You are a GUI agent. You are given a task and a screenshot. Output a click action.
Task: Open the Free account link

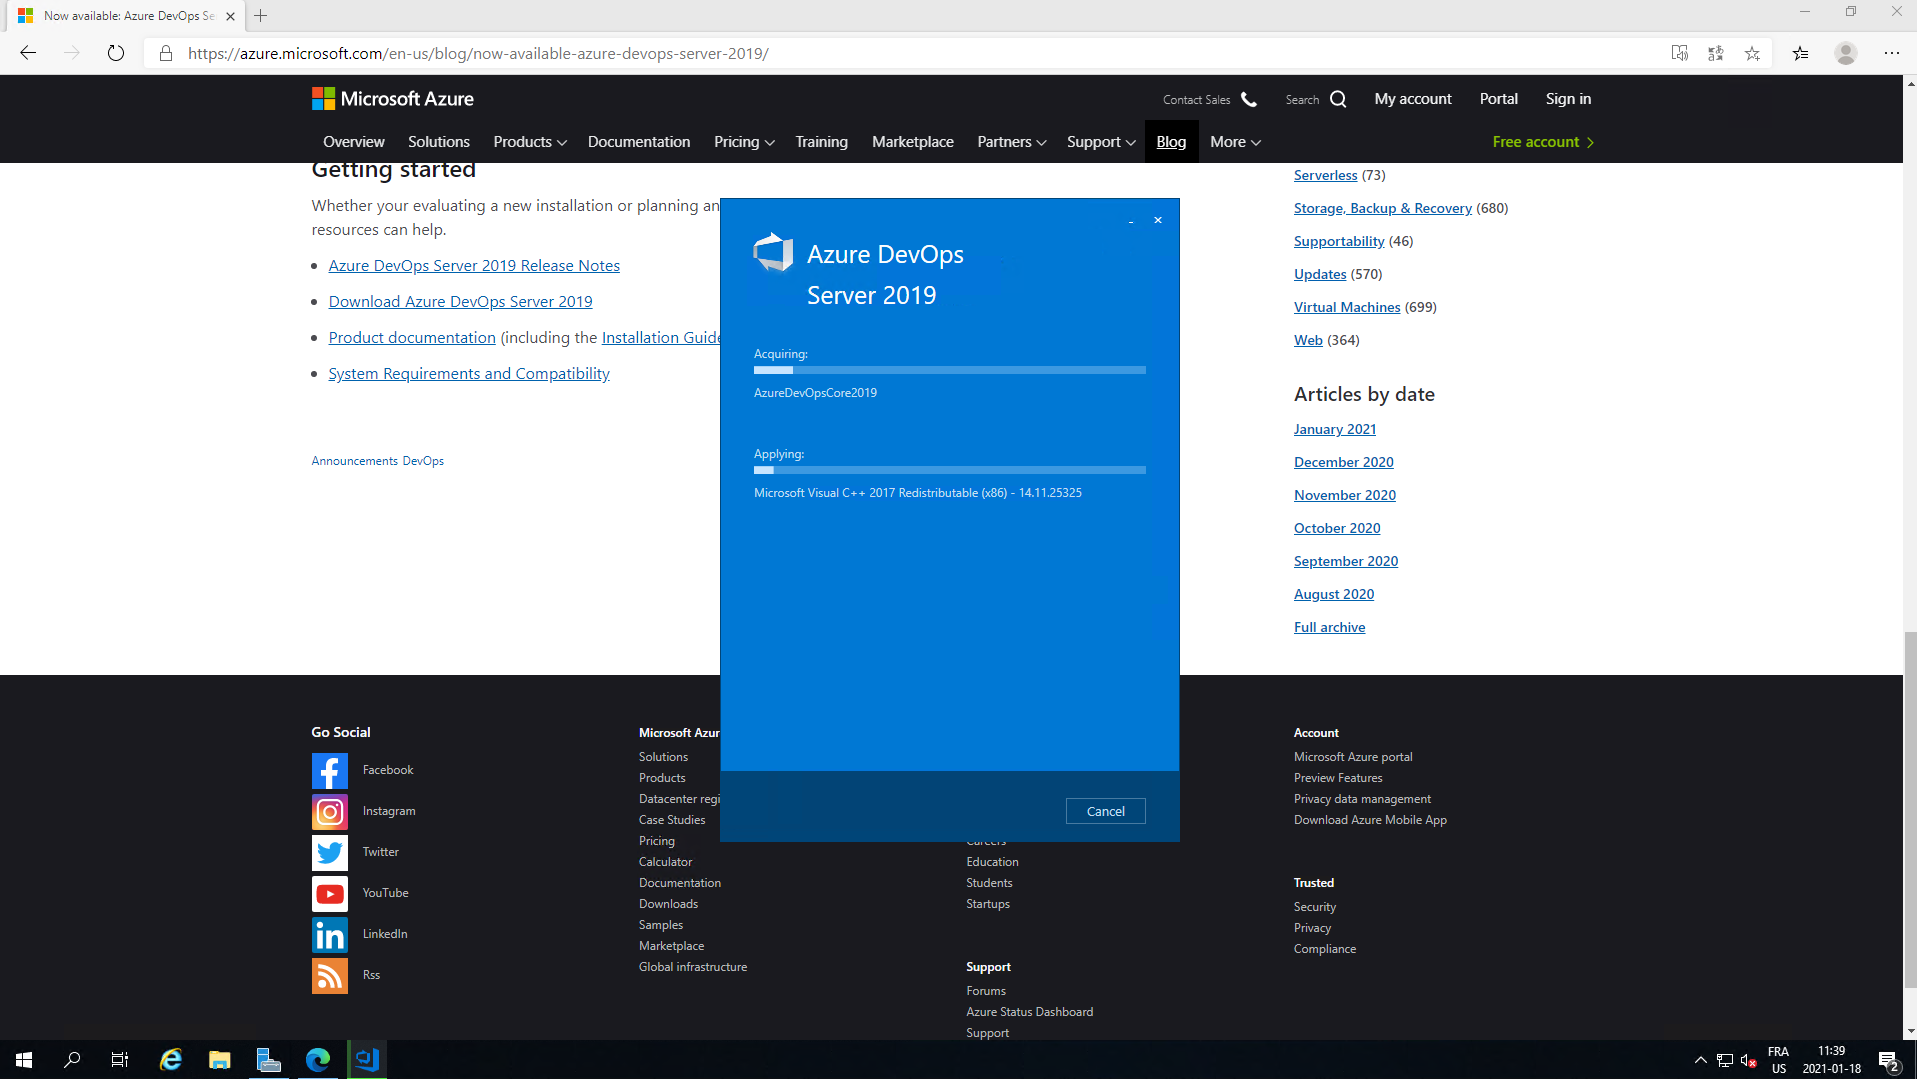click(x=1542, y=142)
